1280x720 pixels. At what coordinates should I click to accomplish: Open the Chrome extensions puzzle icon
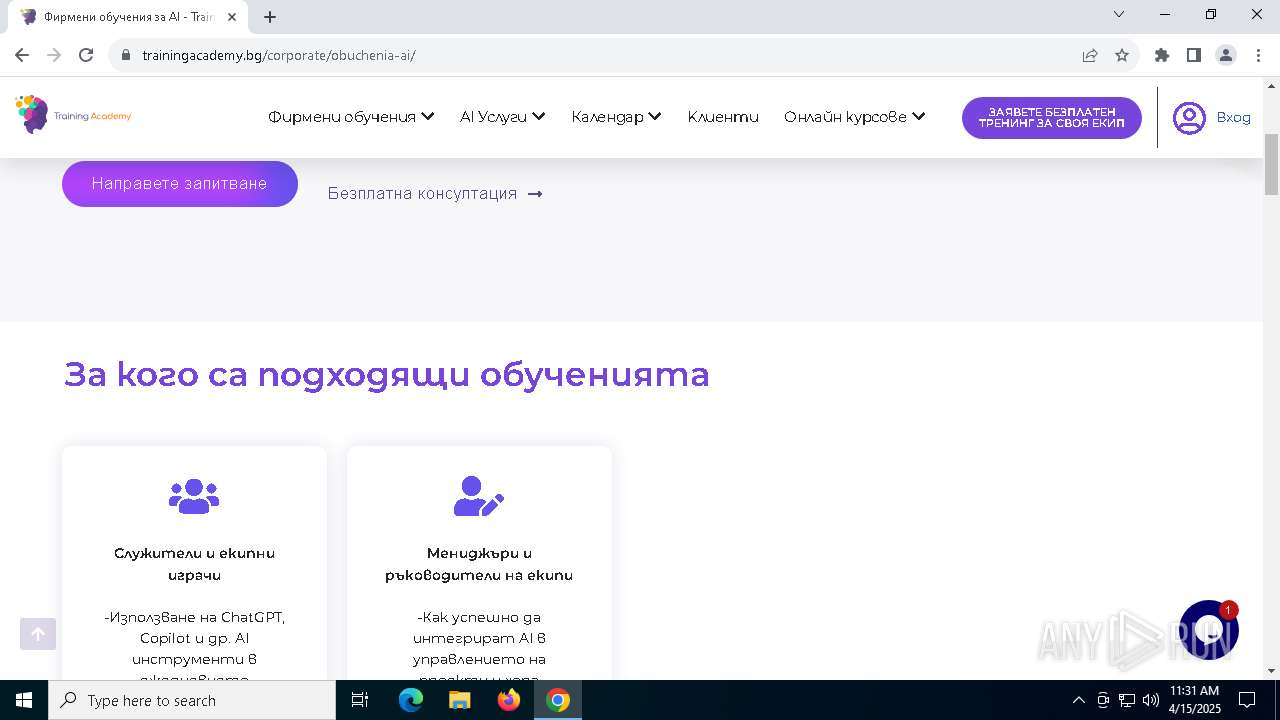1162,55
